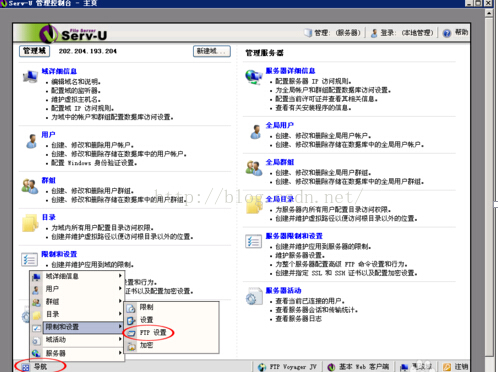Click the text 查看当前已连接的用户
The width and height of the screenshot is (498, 372).
[310, 301]
